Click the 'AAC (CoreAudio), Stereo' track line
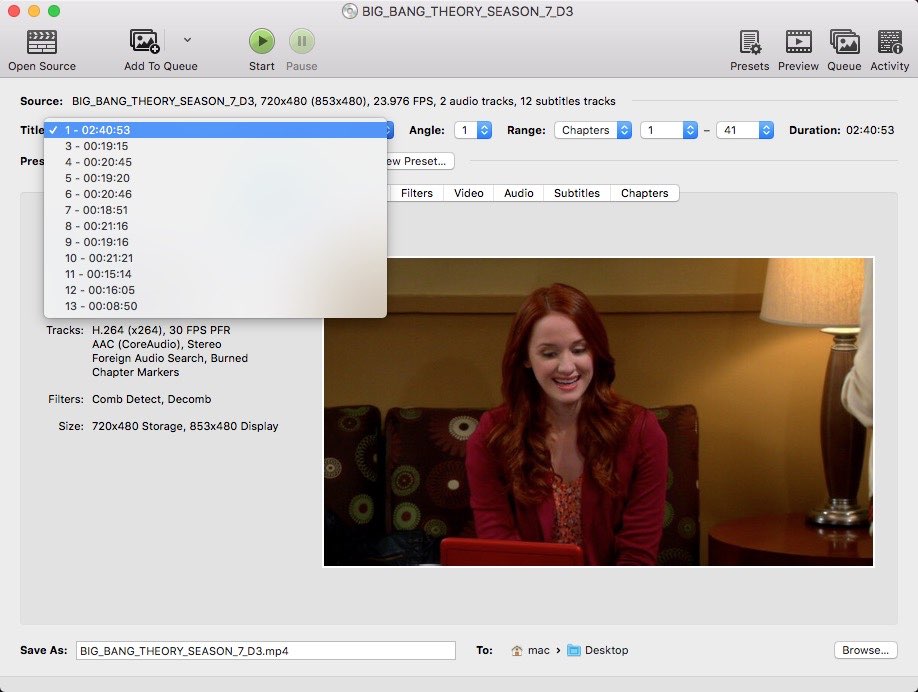Viewport: 918px width, 692px height. coord(156,344)
